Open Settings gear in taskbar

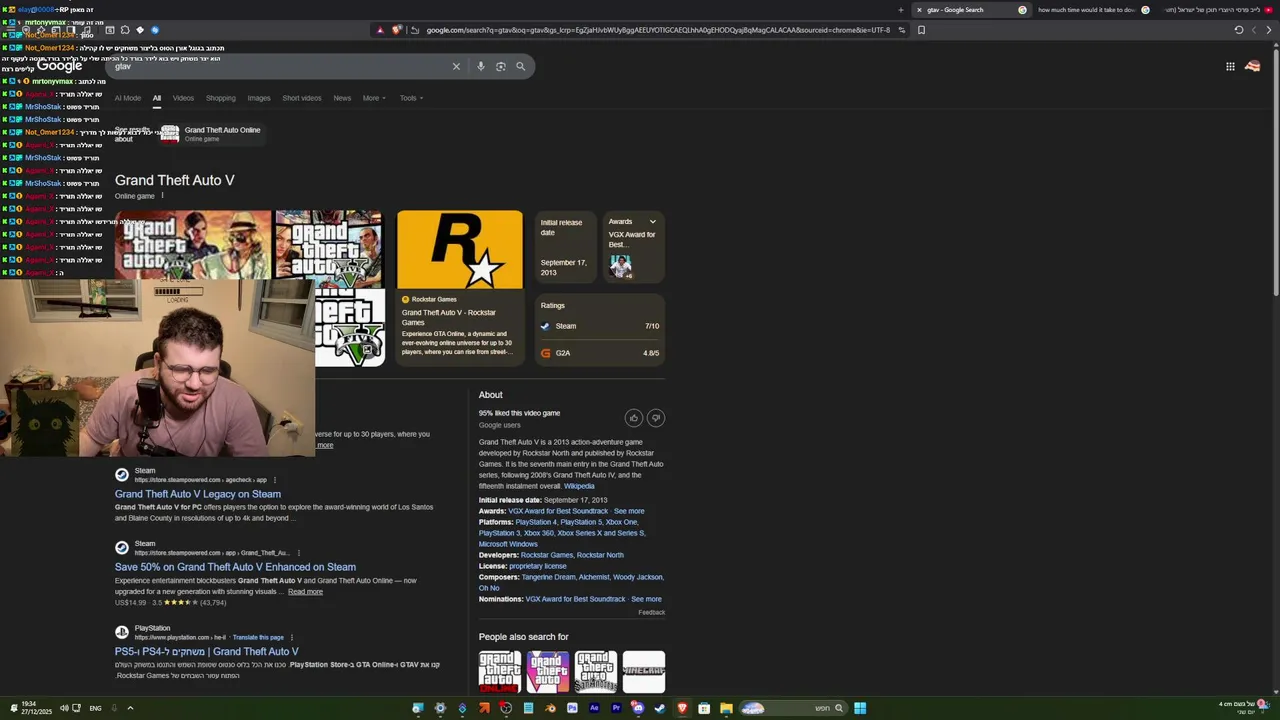(x=440, y=708)
